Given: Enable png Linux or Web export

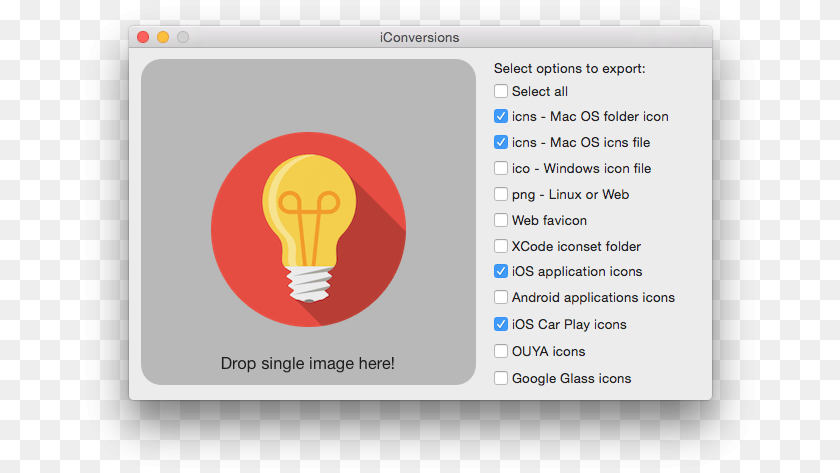Looking at the screenshot, I should pyautogui.click(x=500, y=194).
